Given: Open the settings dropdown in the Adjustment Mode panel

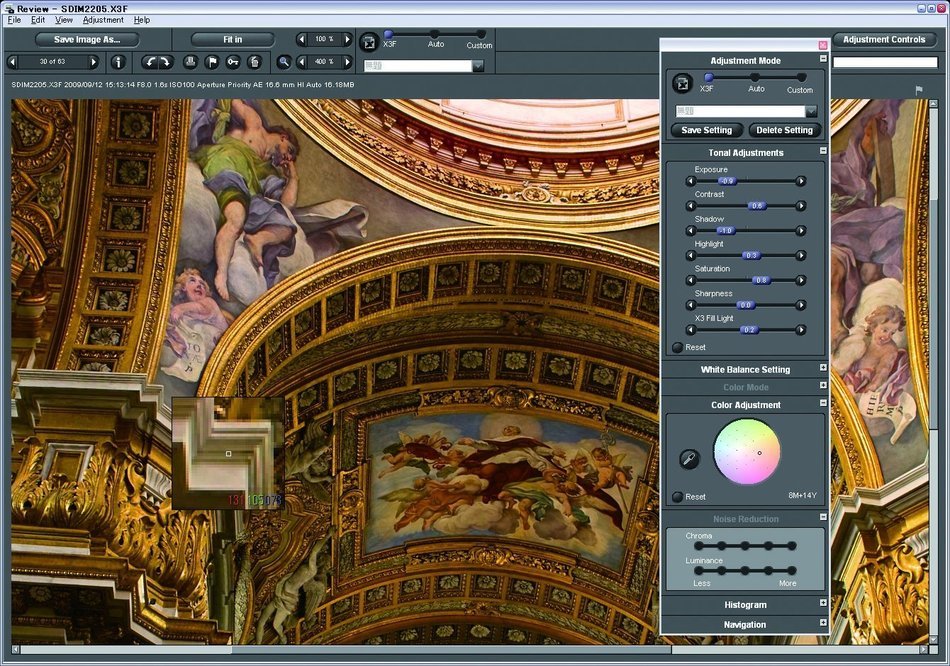Looking at the screenshot, I should click(811, 112).
